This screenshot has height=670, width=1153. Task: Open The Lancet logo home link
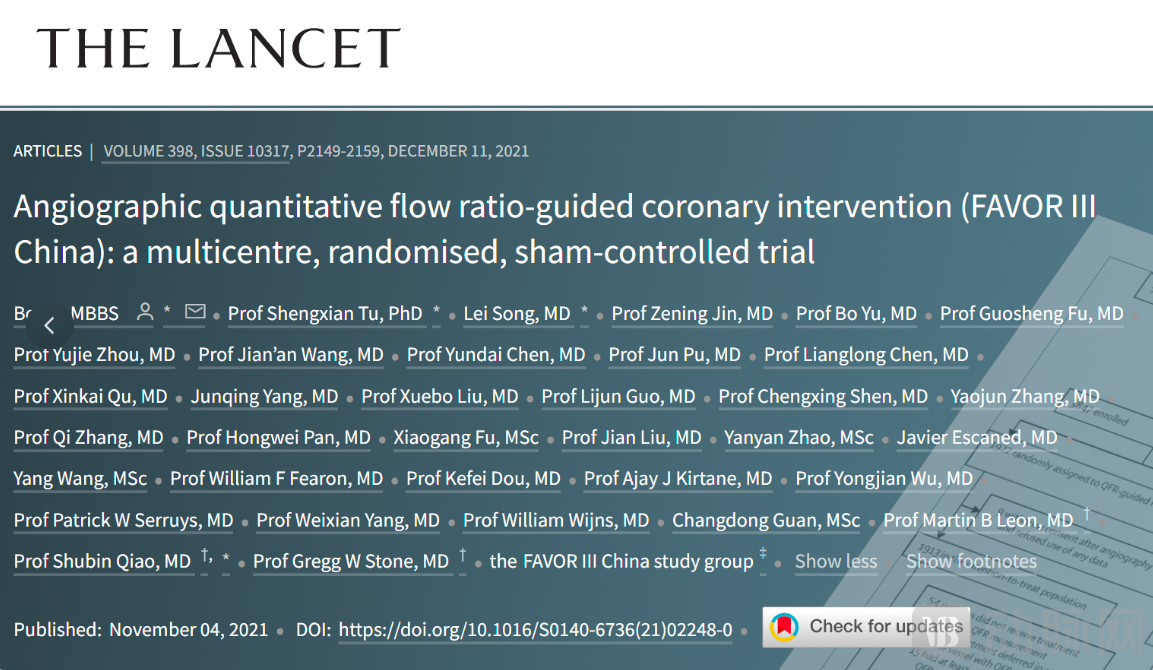coord(218,49)
